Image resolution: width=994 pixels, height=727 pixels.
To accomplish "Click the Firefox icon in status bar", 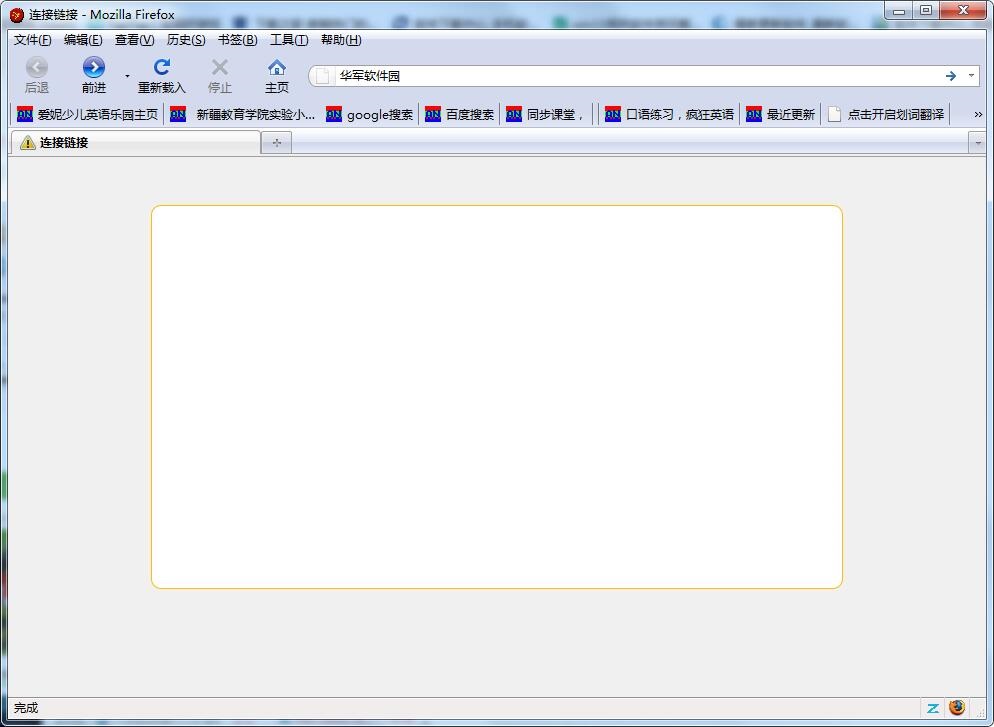I will click(x=957, y=708).
